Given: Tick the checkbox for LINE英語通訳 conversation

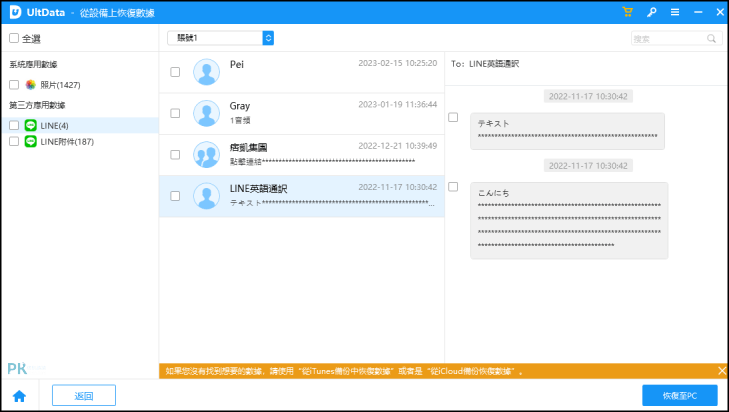Looking at the screenshot, I should coord(175,196).
